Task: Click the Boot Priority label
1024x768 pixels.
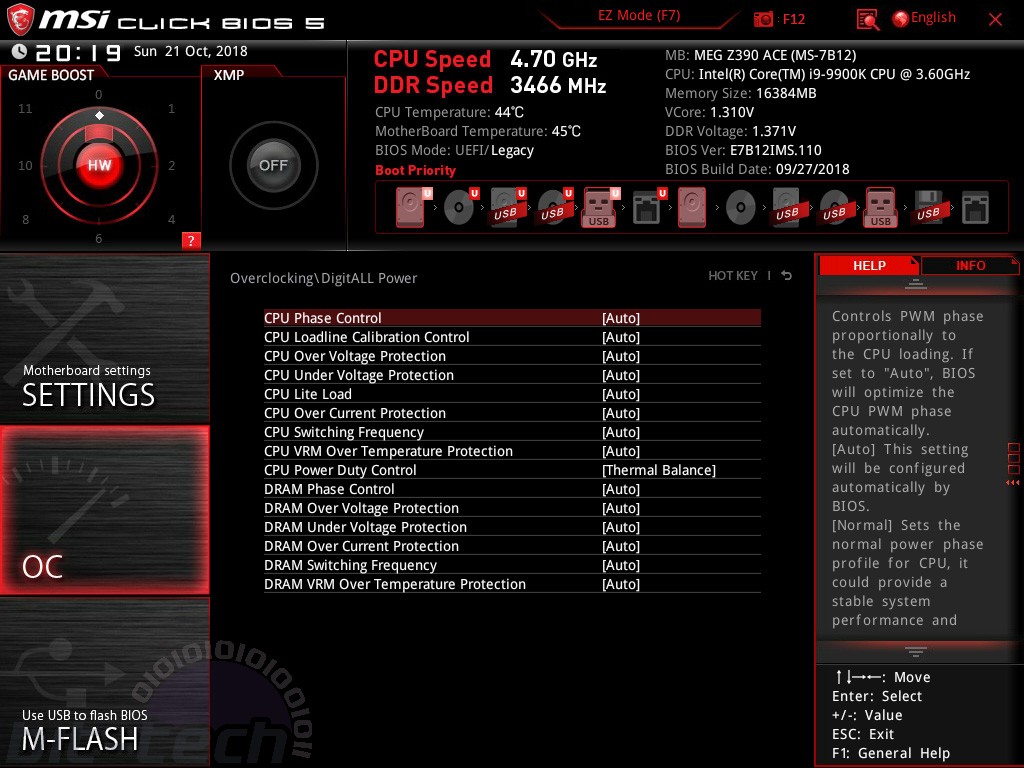Action: 415,170
